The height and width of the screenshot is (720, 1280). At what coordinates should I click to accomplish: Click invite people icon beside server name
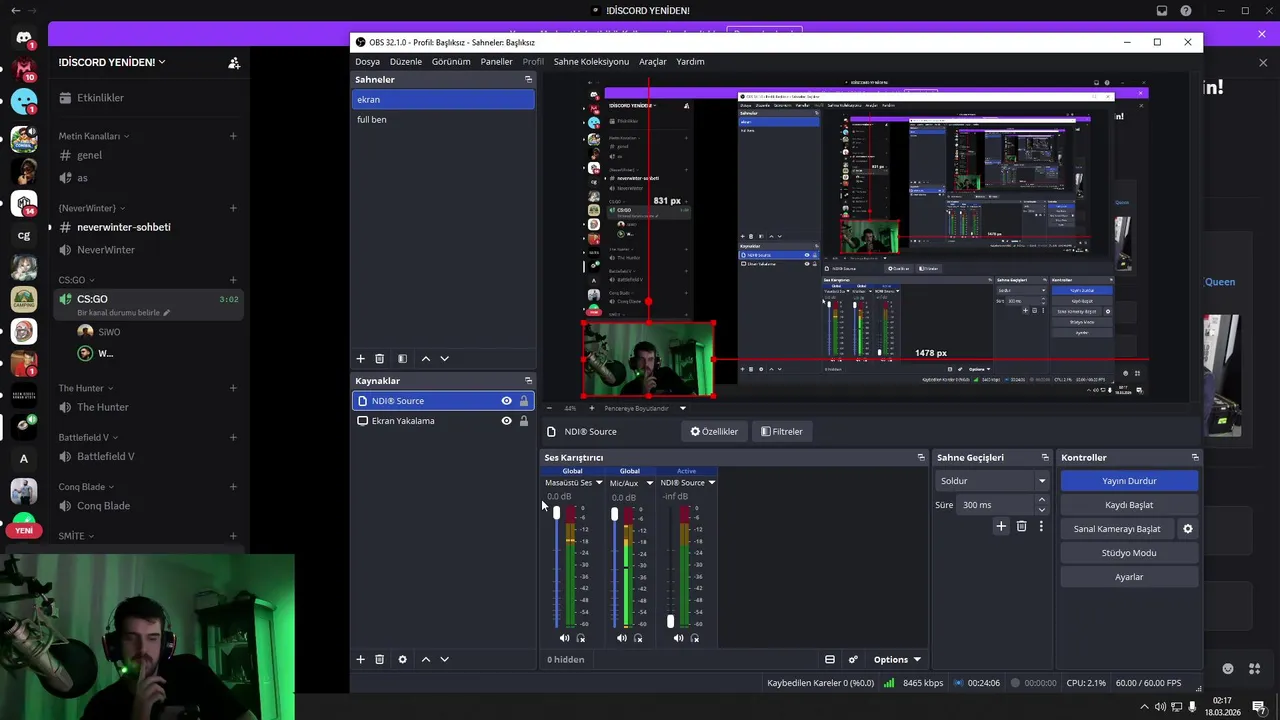click(234, 62)
